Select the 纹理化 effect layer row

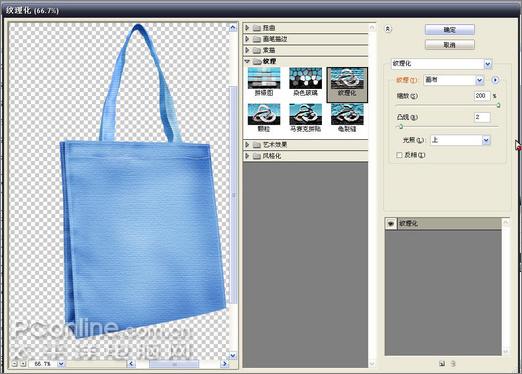[x=444, y=224]
